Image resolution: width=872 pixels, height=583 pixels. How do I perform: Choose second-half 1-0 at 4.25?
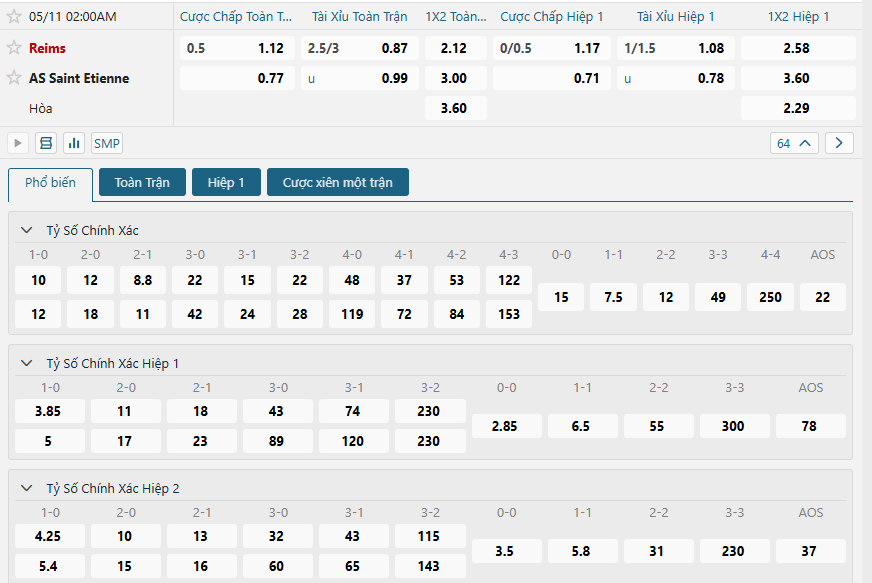point(49,536)
